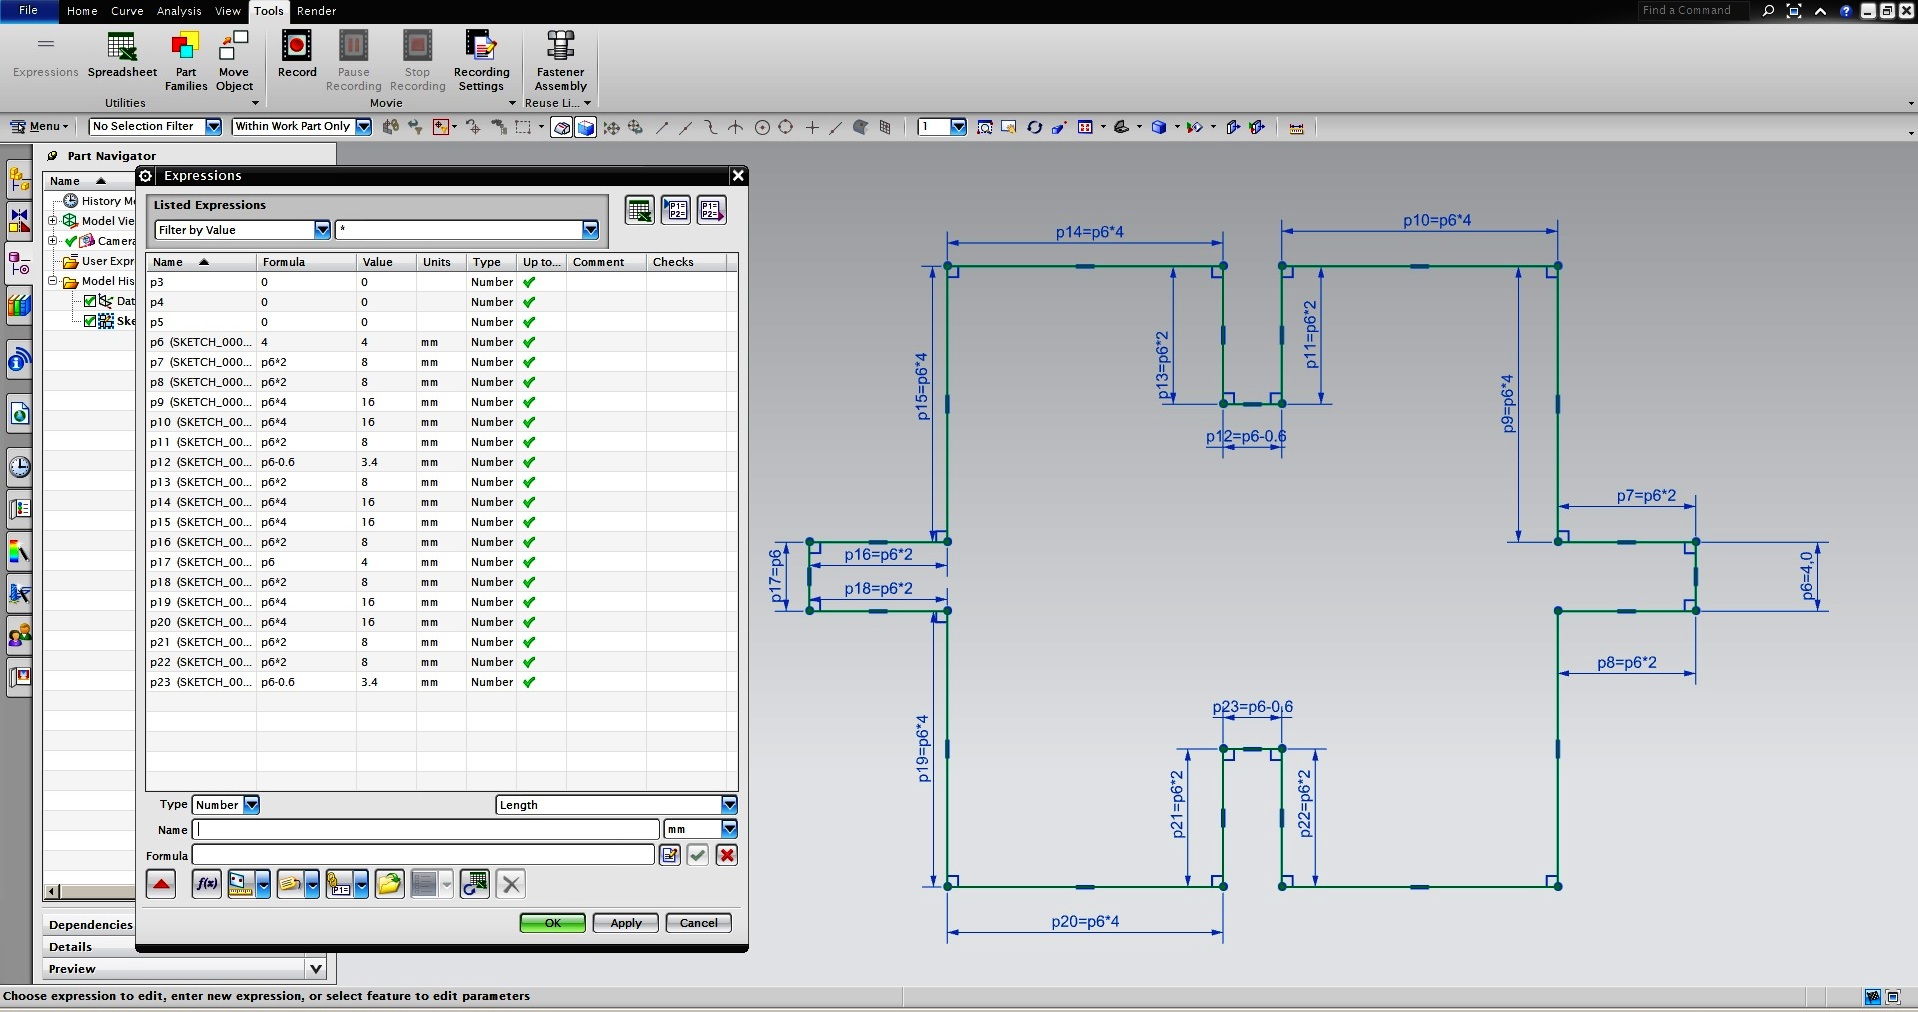1918x1012 pixels.
Task: Open Recording Settings
Action: coord(481,46)
